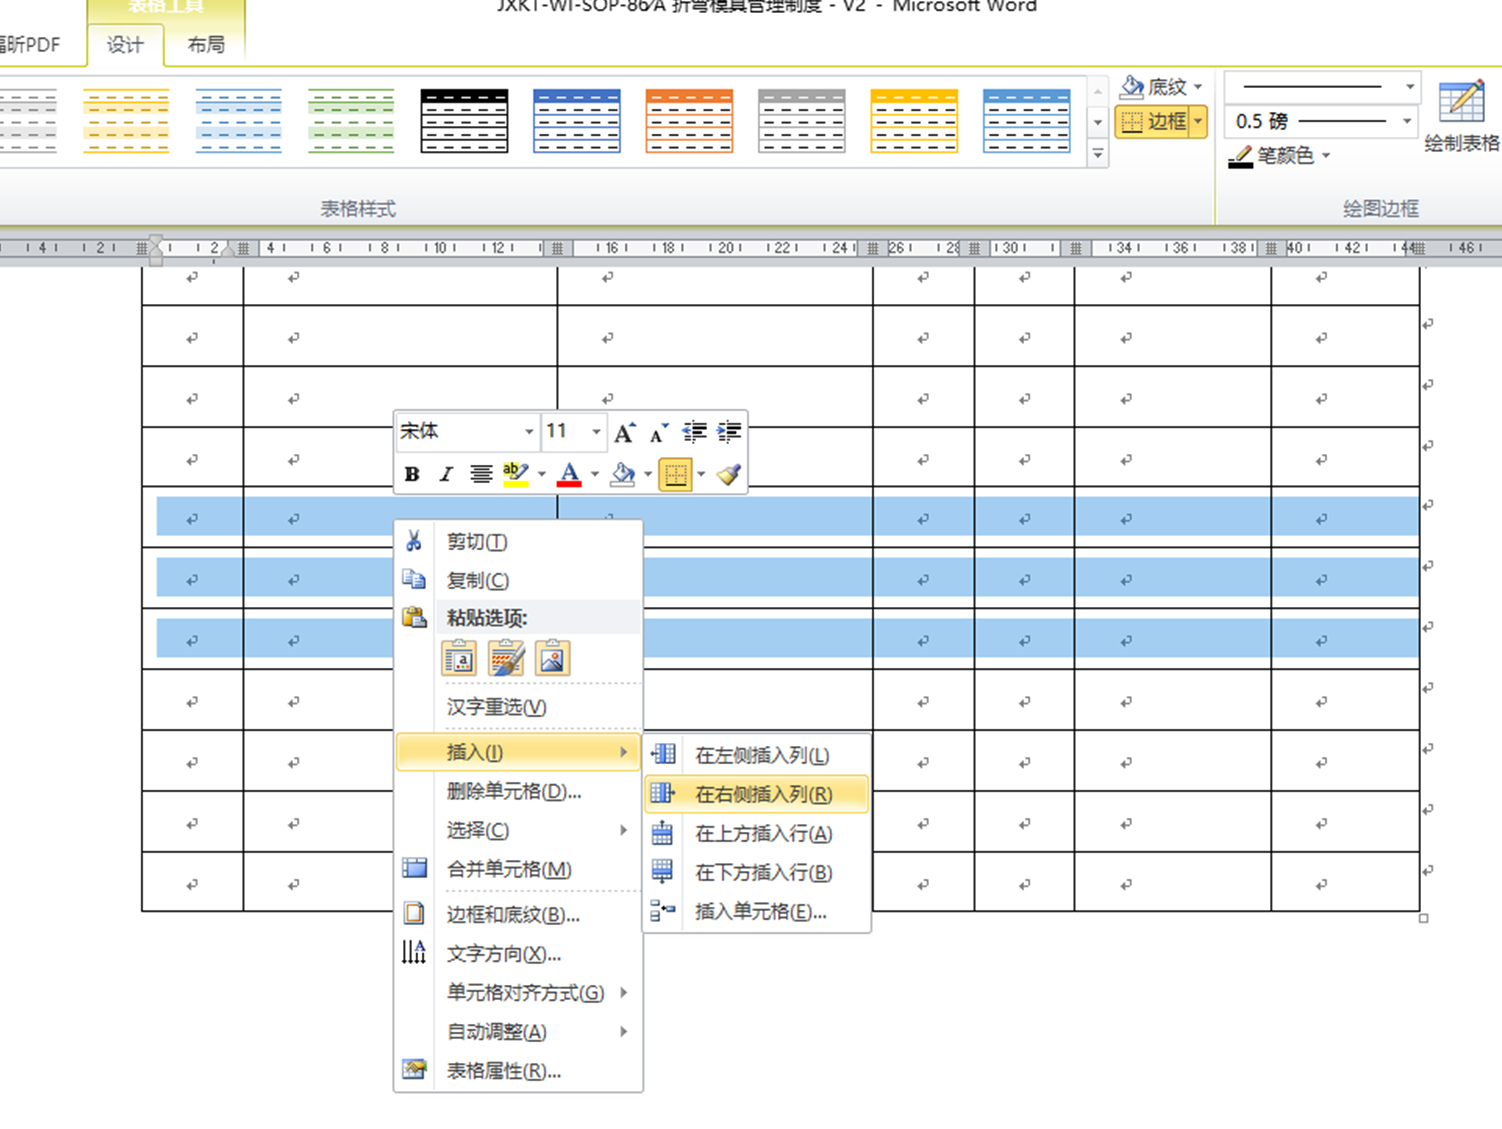This screenshot has width=1502, height=1129.
Task: Click the Format Painter brush icon
Action: tap(728, 474)
